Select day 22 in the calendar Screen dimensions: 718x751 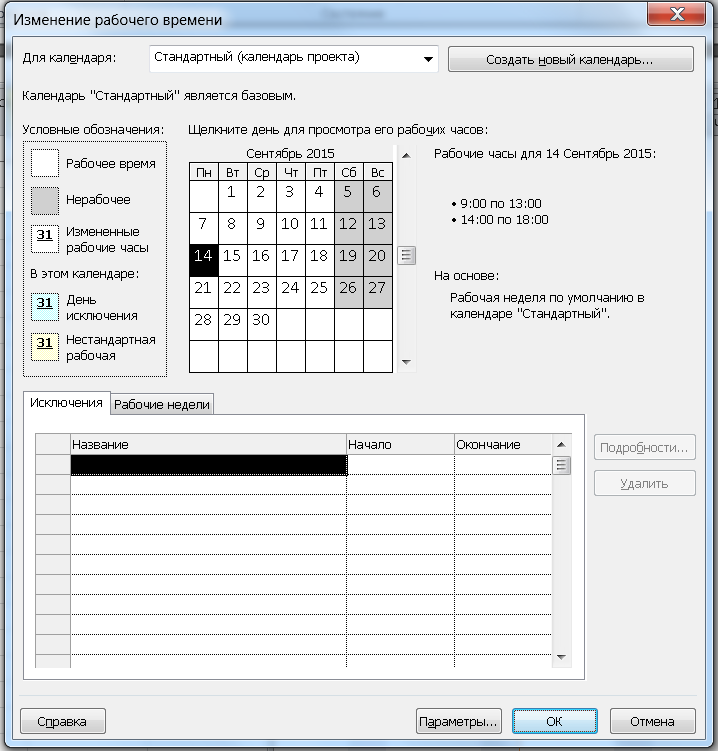[233, 292]
